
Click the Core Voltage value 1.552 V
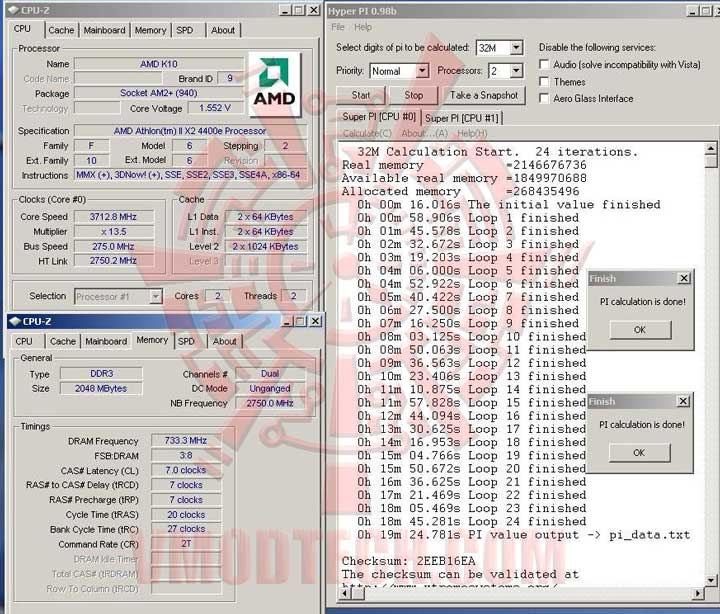tap(215, 108)
